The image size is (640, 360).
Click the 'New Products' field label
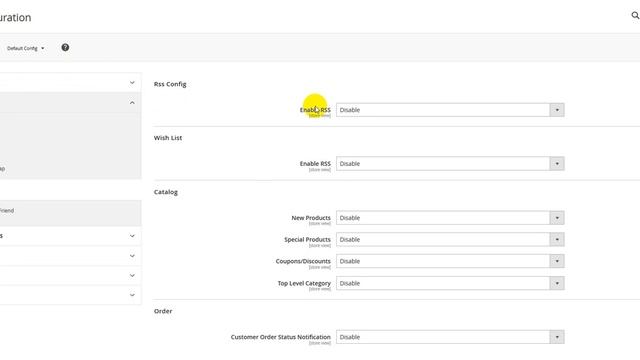click(311, 218)
